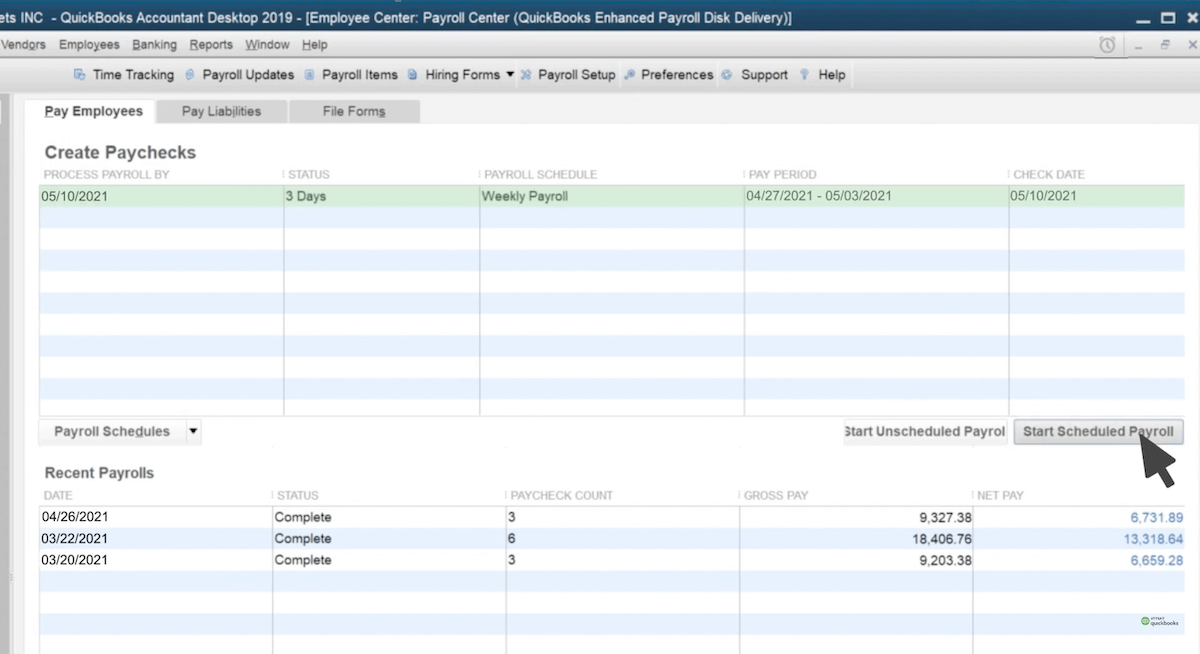Select recent payroll dated 04/26/2021
Viewport: 1200px width, 654px height.
[74, 517]
